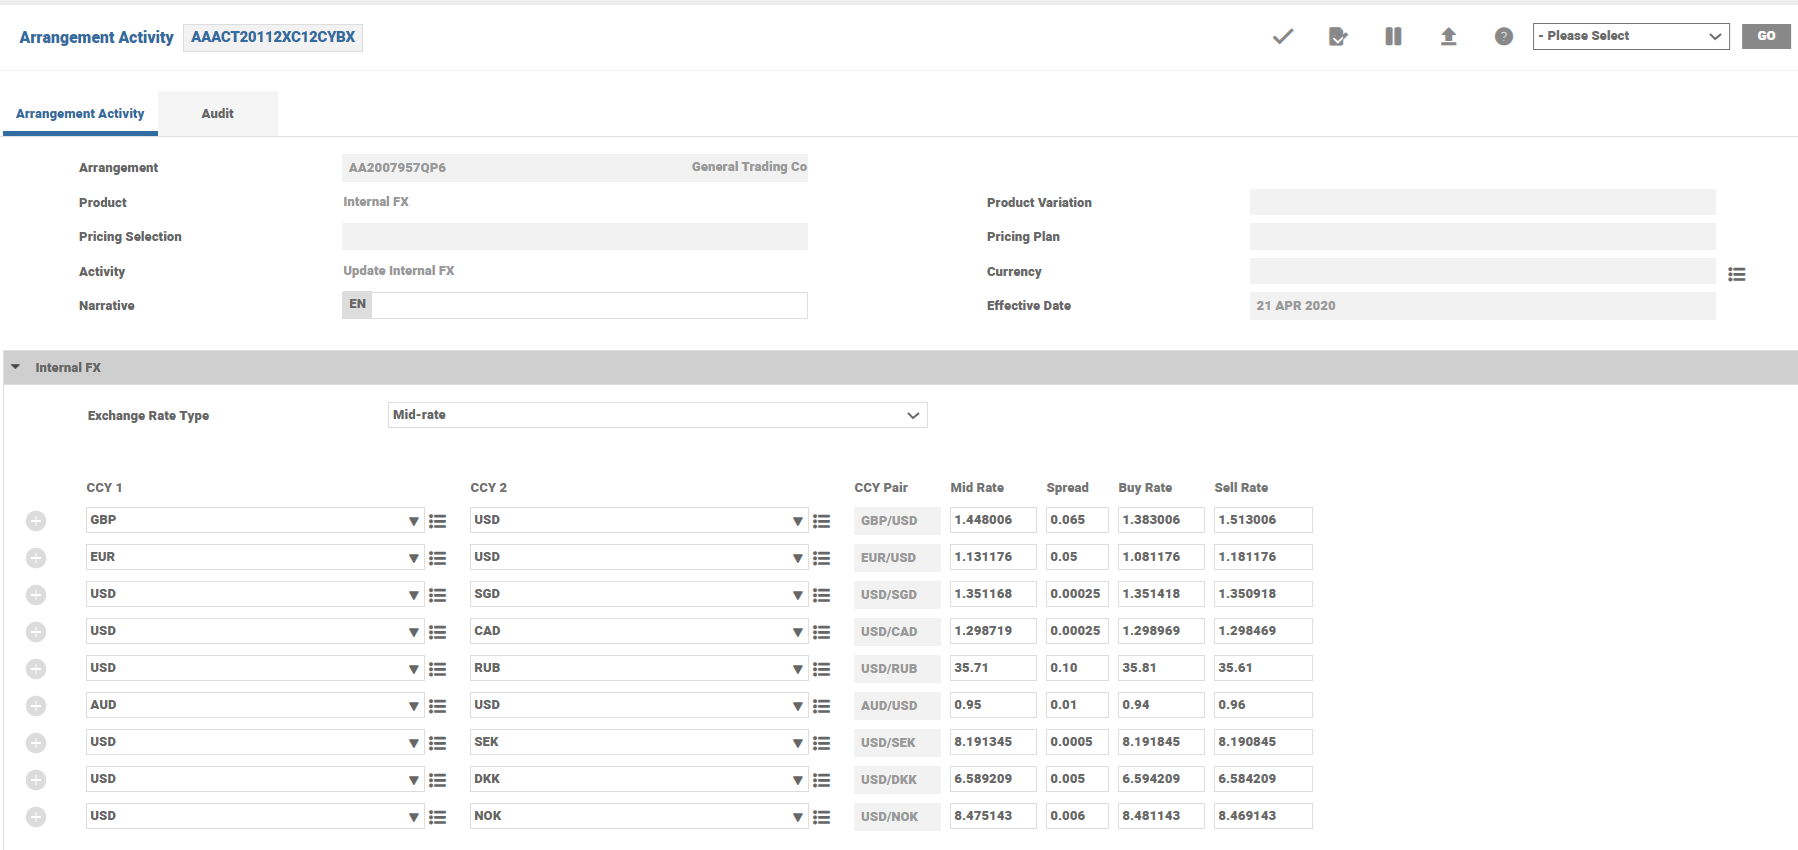
Task: Open the Exchange Rate Type Mid-rate dropdown
Action: 657,415
